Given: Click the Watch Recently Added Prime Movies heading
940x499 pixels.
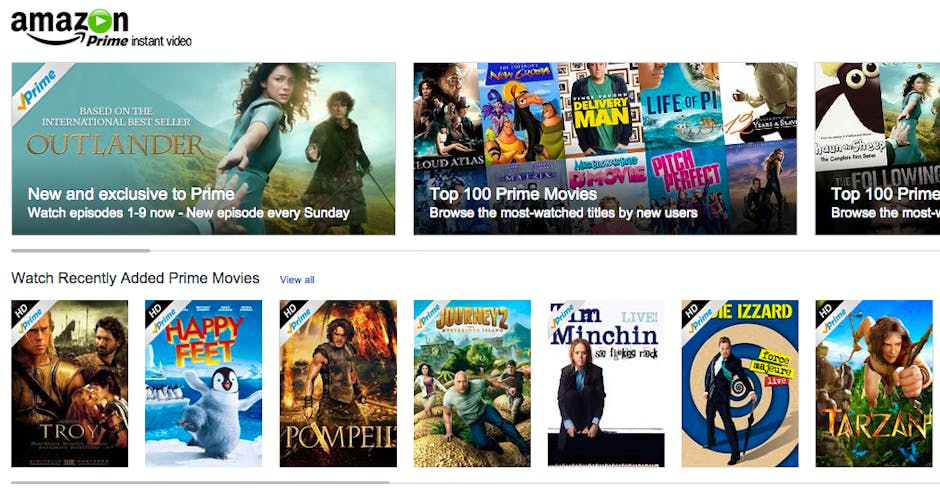Looking at the screenshot, I should (x=135, y=278).
